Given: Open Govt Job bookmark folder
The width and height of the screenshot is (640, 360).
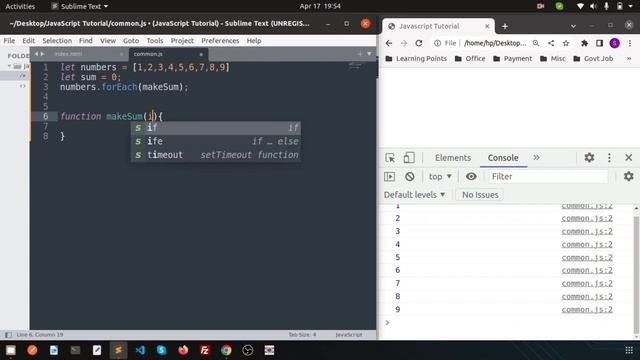Looking at the screenshot, I should tap(593, 59).
